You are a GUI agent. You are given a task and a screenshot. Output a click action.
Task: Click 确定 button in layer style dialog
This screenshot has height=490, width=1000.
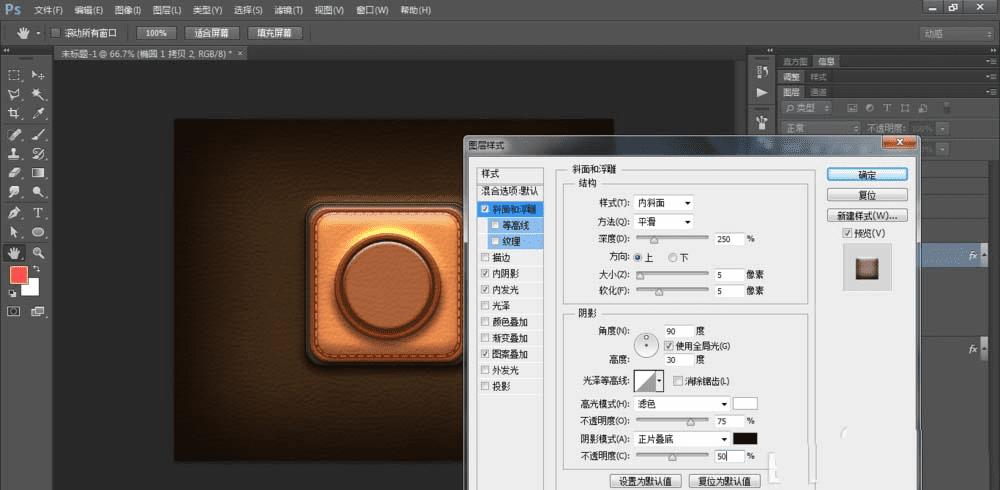867,175
